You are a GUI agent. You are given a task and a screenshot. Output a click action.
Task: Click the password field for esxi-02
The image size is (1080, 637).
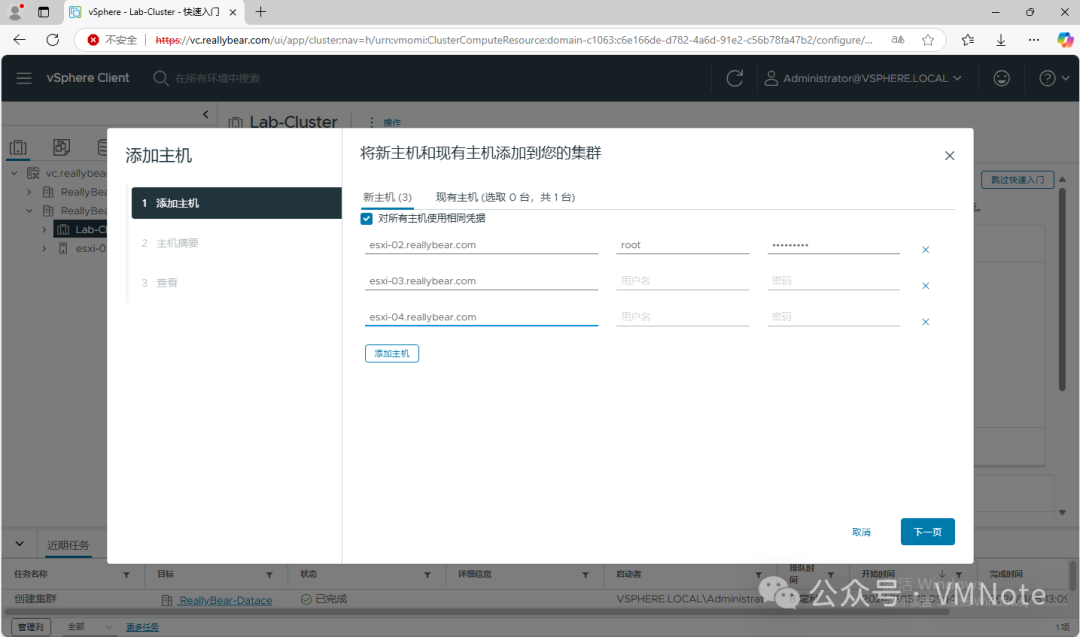833,244
